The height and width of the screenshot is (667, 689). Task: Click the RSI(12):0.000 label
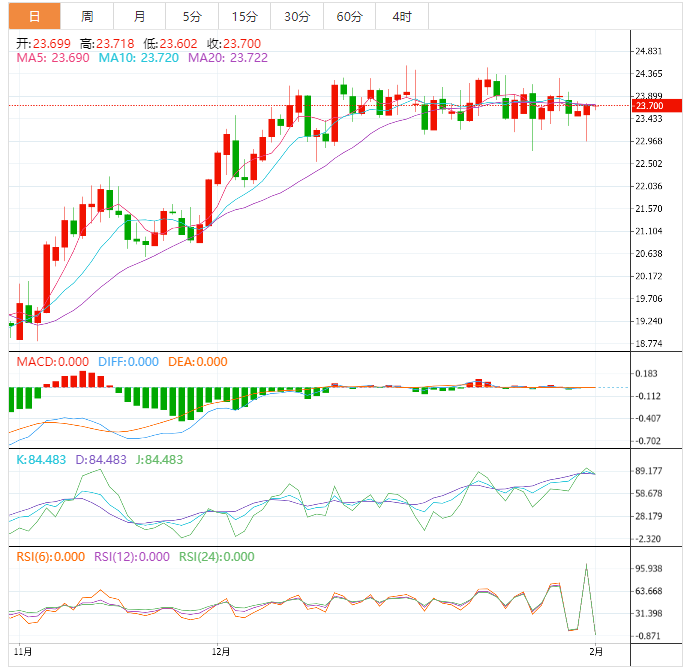[x=132, y=557]
